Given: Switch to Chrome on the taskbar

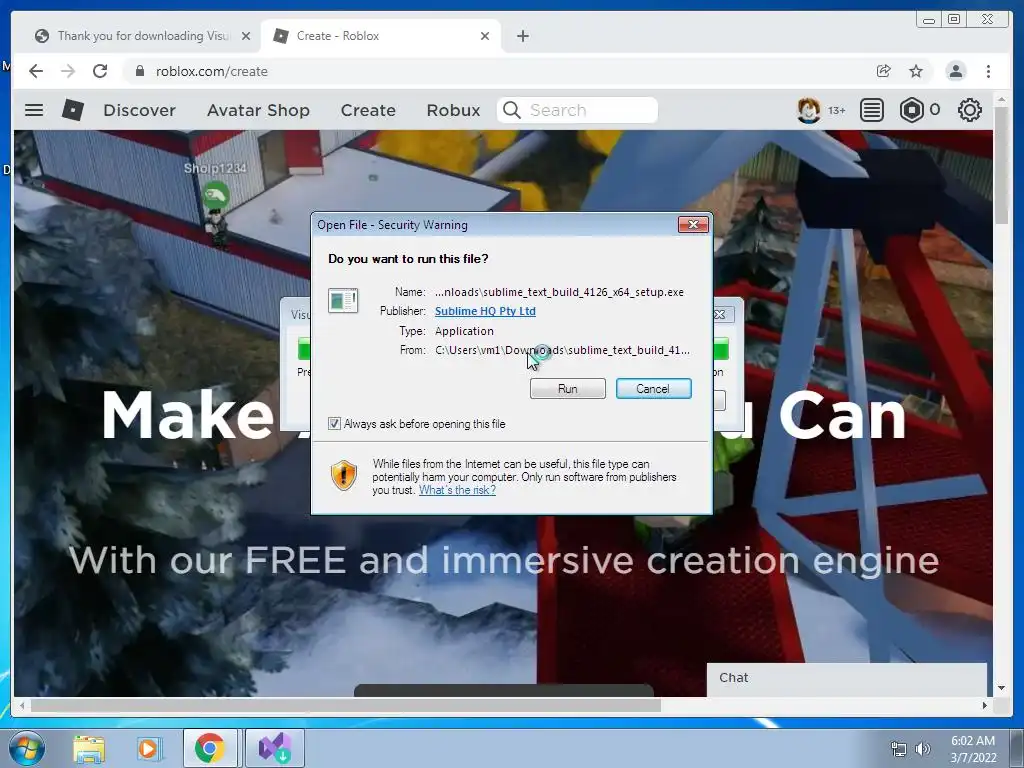Looking at the screenshot, I should (x=210, y=748).
